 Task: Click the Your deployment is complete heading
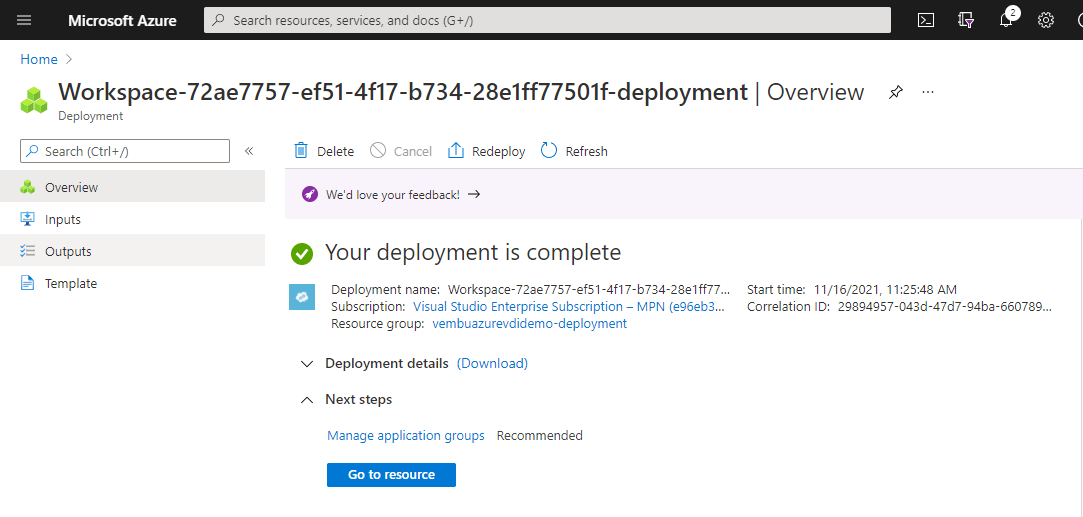point(472,253)
